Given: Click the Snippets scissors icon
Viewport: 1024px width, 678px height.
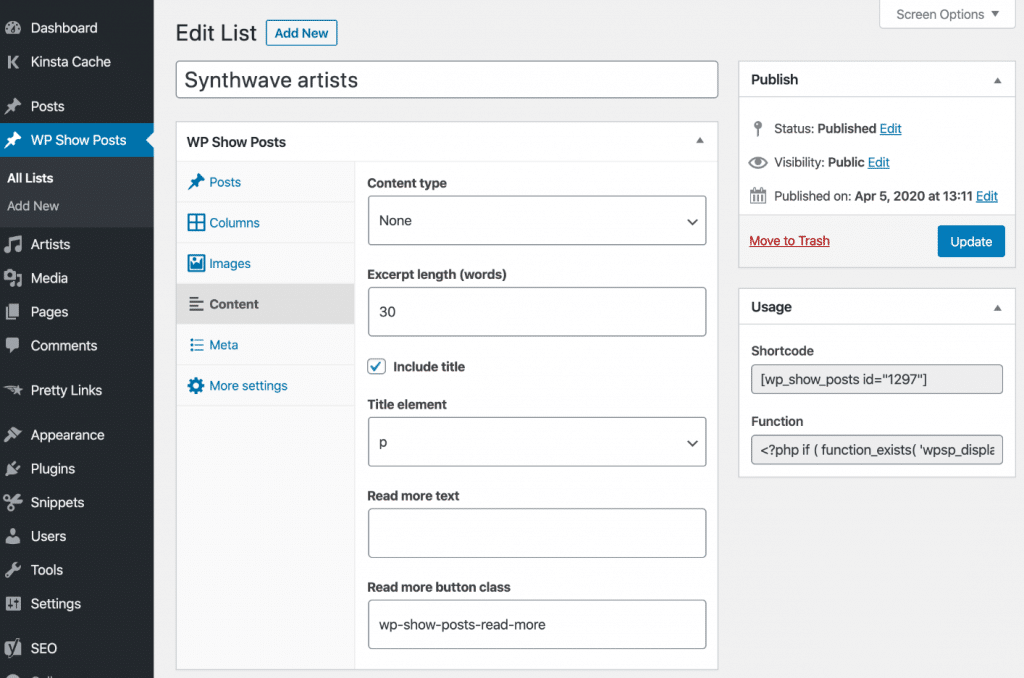Looking at the screenshot, I should tap(13, 502).
